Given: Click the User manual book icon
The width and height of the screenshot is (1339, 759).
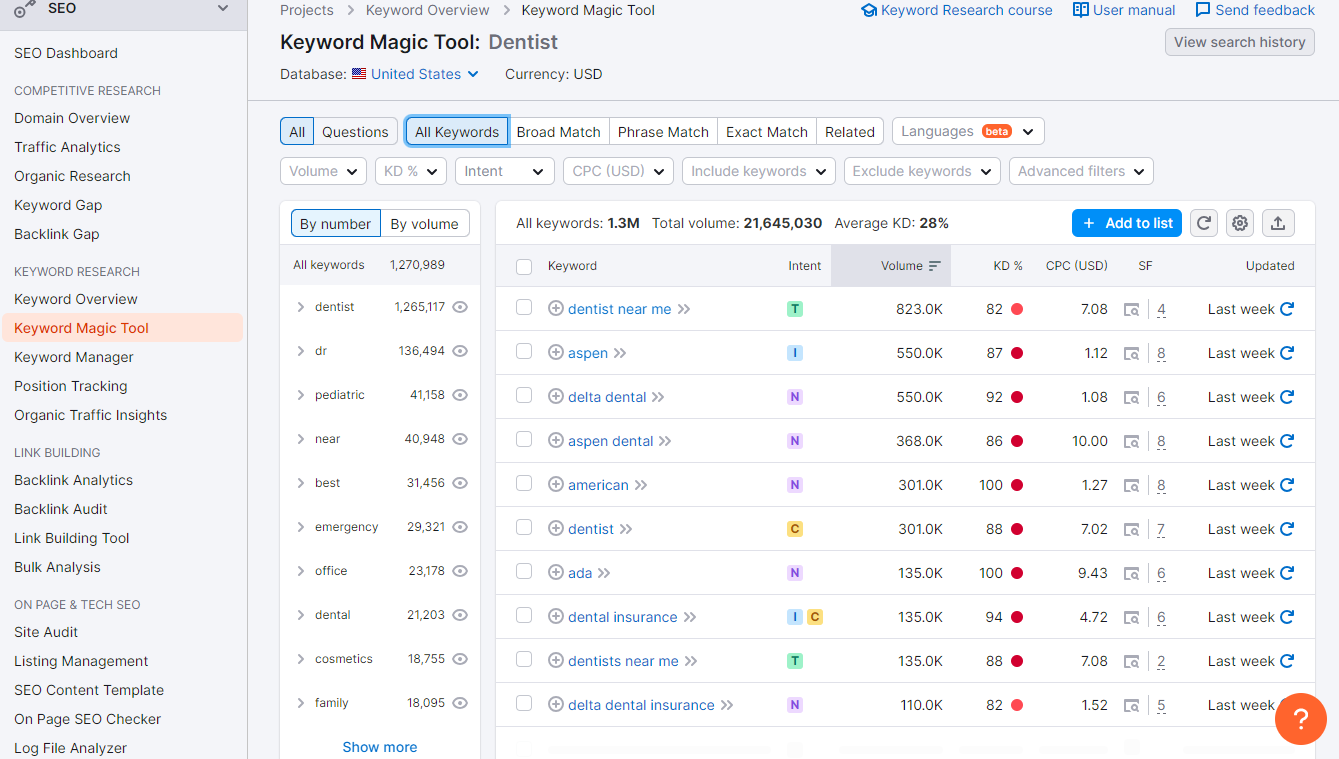Looking at the screenshot, I should point(1081,10).
